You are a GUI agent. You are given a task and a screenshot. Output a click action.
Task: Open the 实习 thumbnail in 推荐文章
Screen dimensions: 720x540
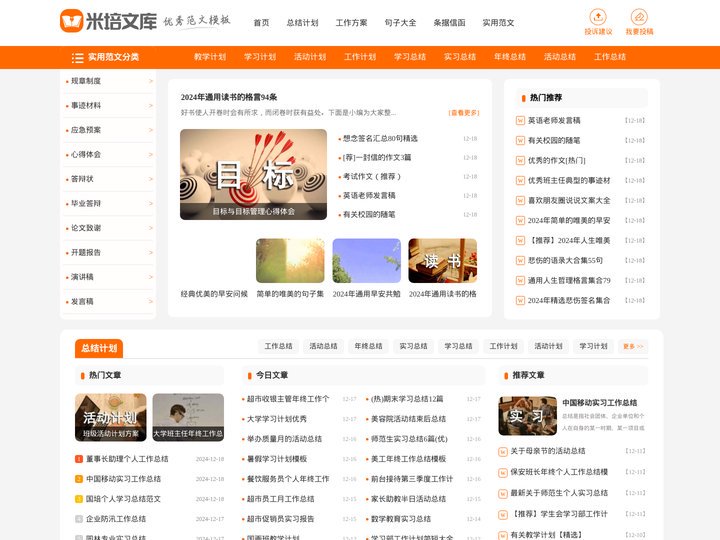click(528, 416)
